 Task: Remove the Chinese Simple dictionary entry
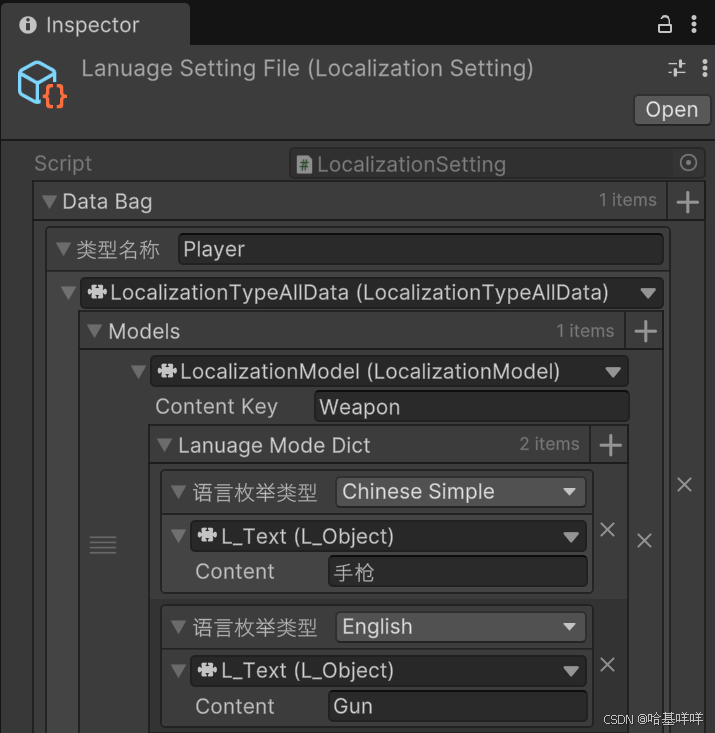607,530
